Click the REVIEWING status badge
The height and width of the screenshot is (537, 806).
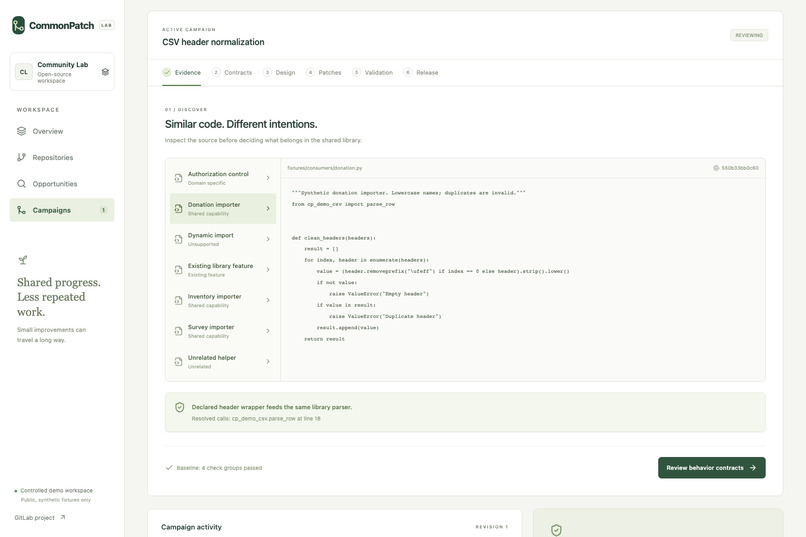pos(749,35)
